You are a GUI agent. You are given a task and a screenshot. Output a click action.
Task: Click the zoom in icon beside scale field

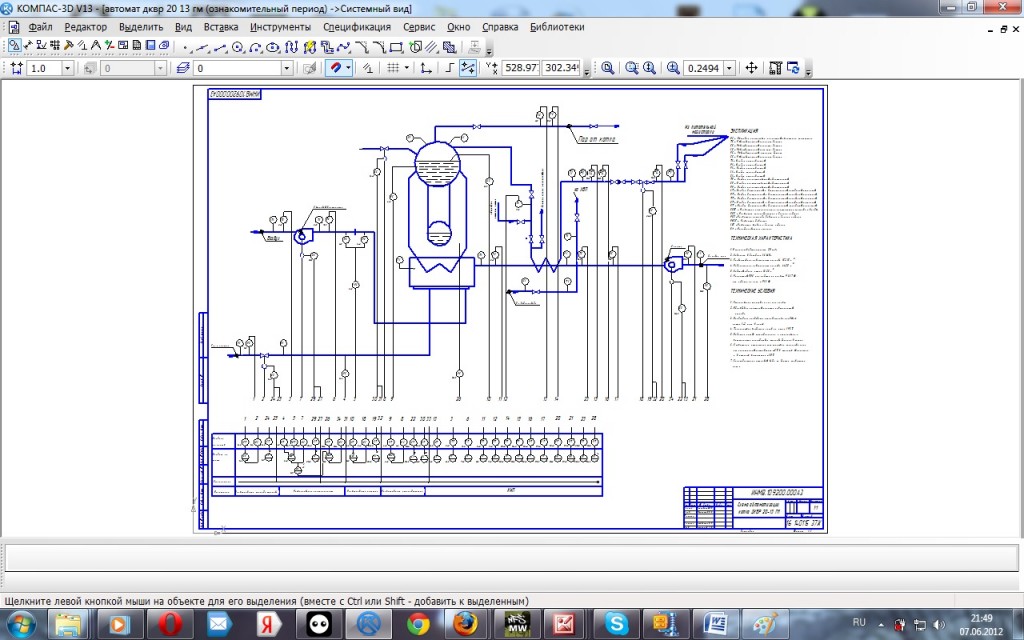(x=673, y=68)
